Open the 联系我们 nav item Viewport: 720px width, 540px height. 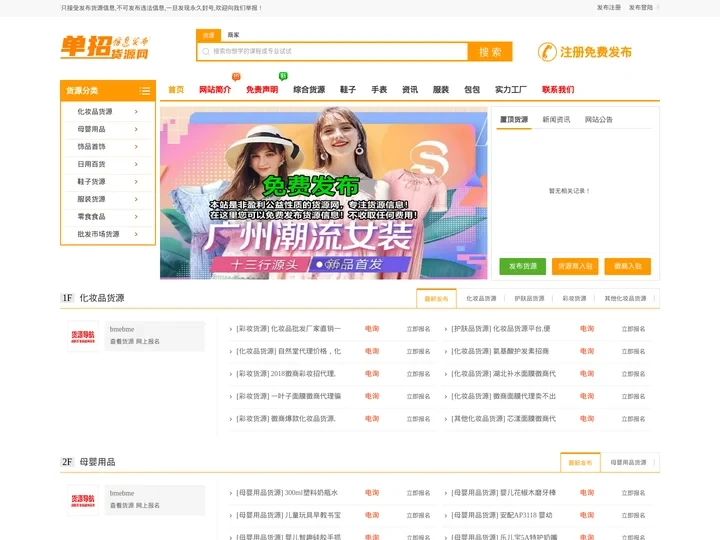558,90
